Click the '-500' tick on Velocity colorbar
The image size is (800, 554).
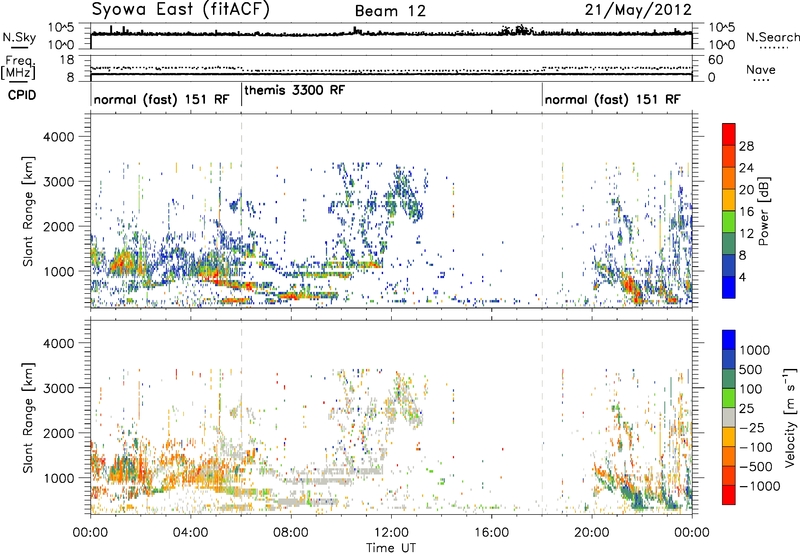(x=756, y=466)
